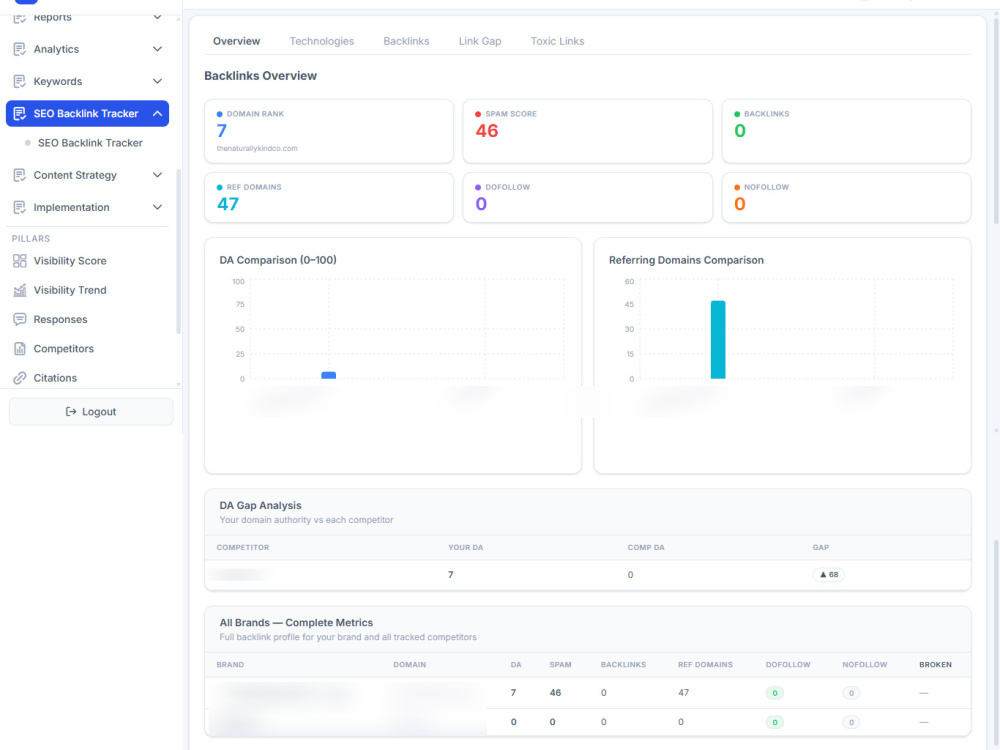This screenshot has height=750, width=1000.
Task: Click the Content Strategy sidebar icon
Action: 20,175
